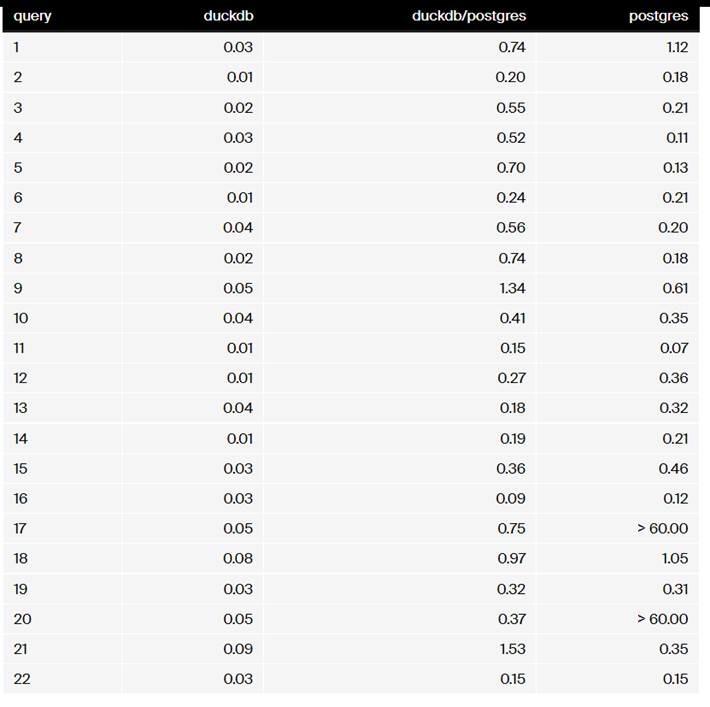Click the postgres value 0.46 in row 15
710x707 pixels.
click(674, 468)
